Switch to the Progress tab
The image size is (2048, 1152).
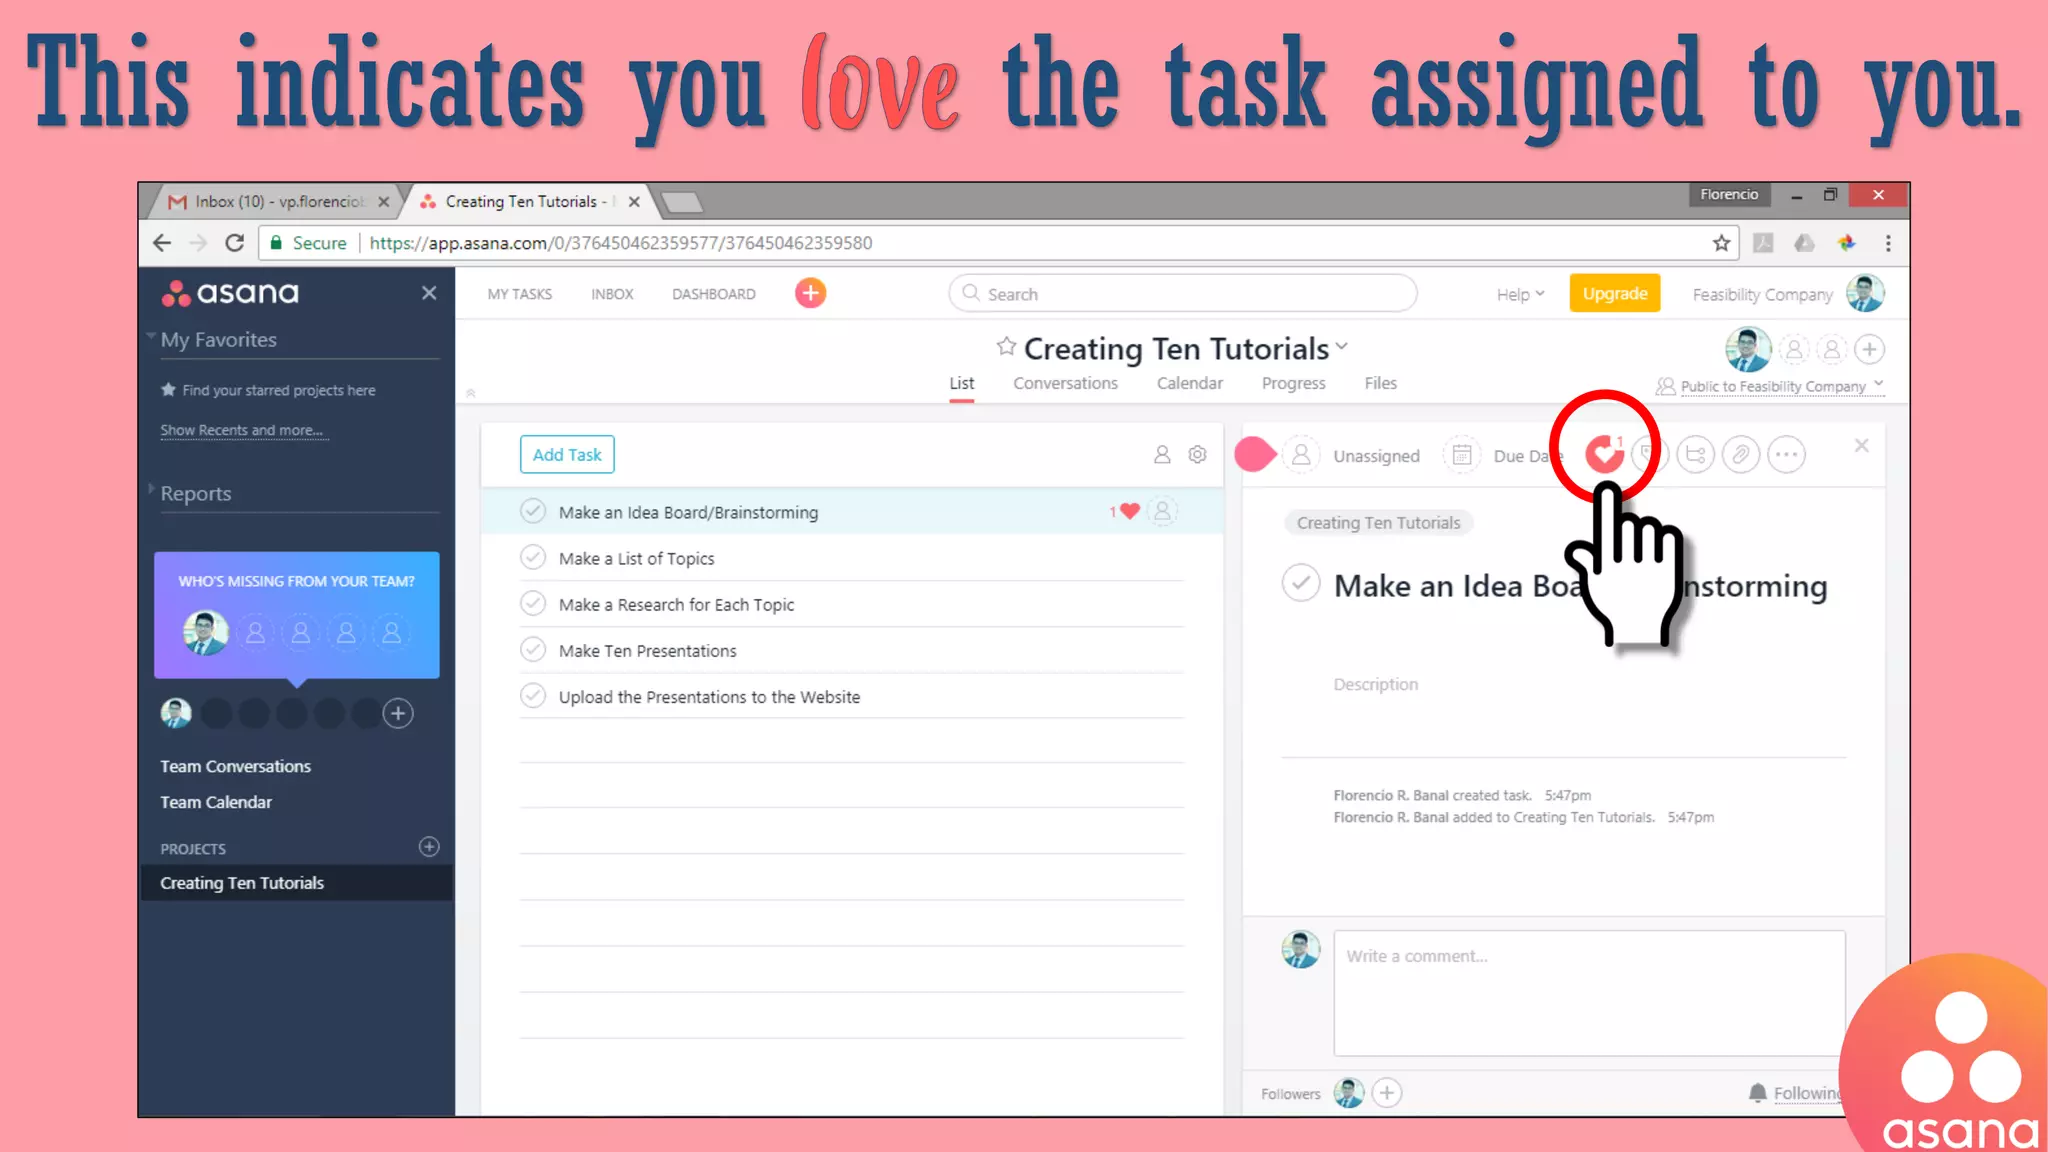1293,383
